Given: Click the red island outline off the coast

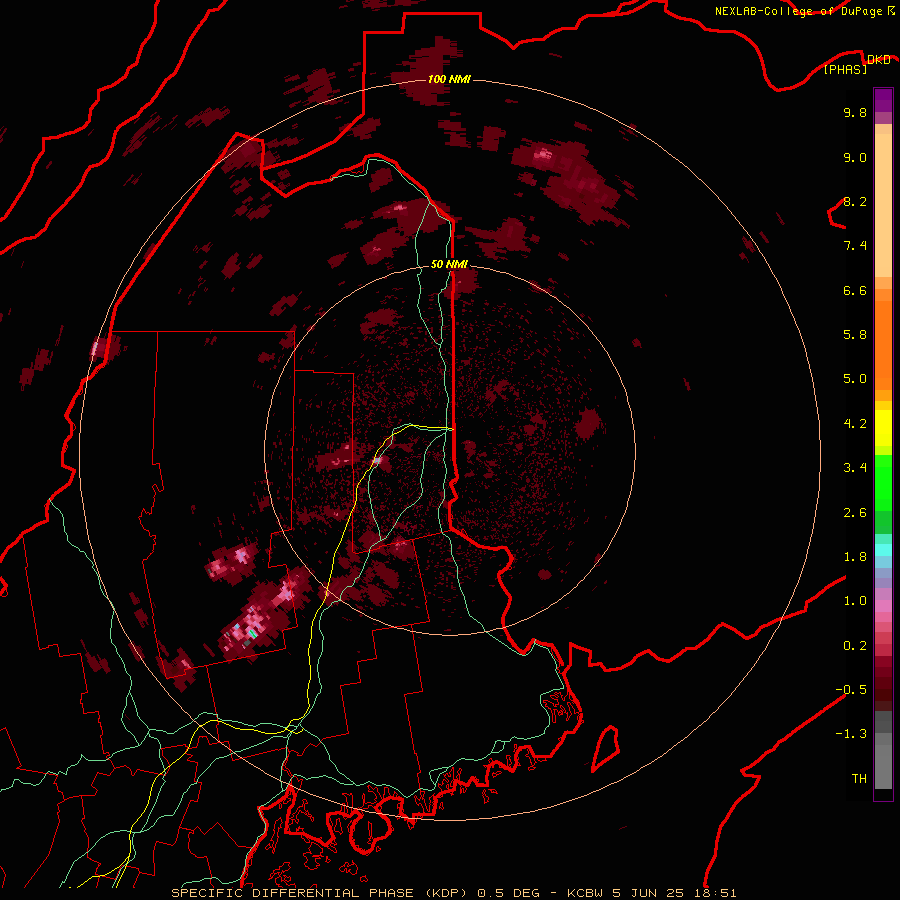Looking at the screenshot, I should pyautogui.click(x=606, y=748).
